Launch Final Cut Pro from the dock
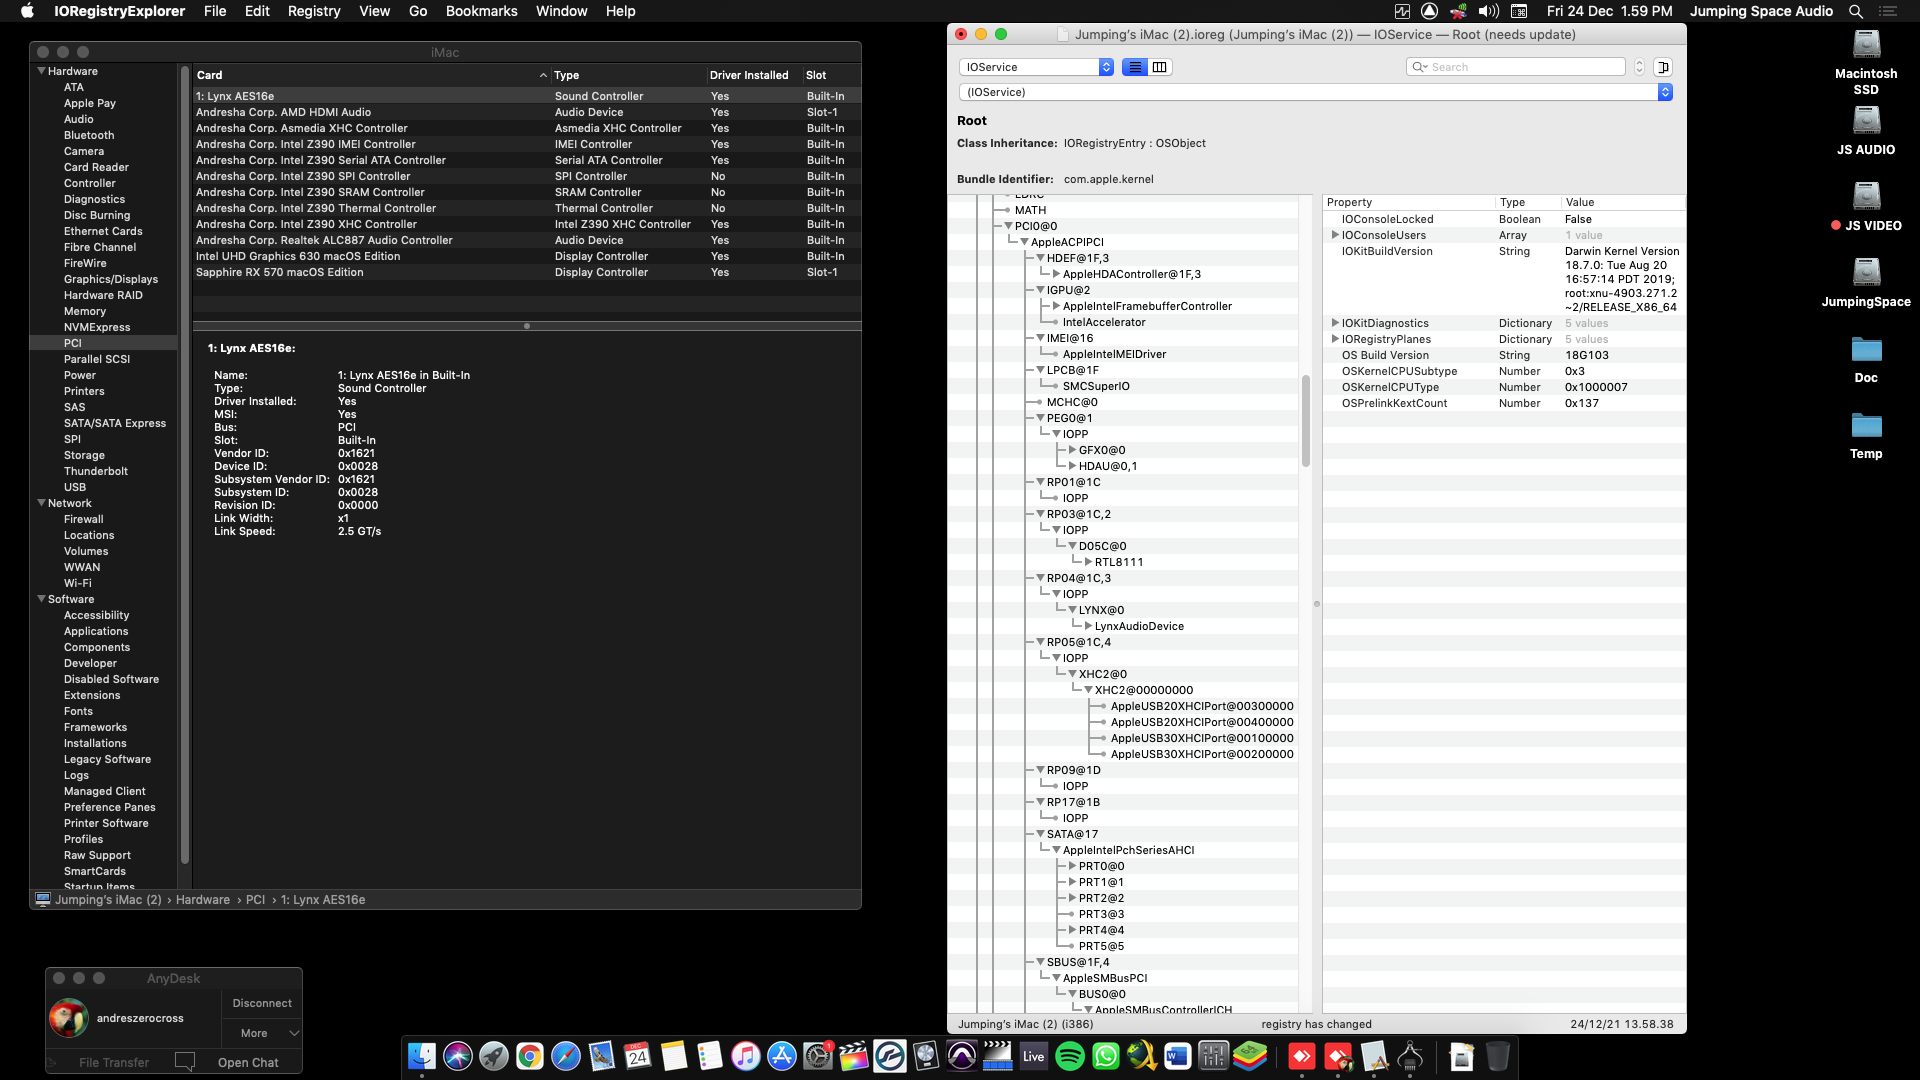 tap(854, 1056)
